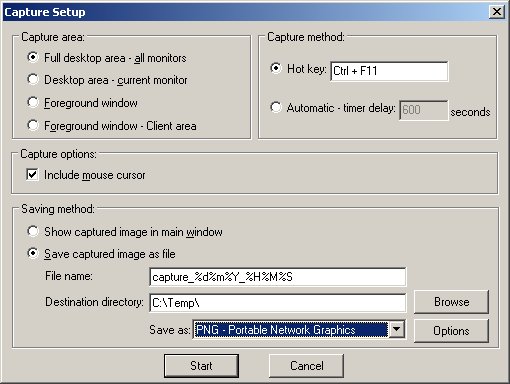Click the Capture Setup title bar text

pyautogui.click(x=45, y=12)
